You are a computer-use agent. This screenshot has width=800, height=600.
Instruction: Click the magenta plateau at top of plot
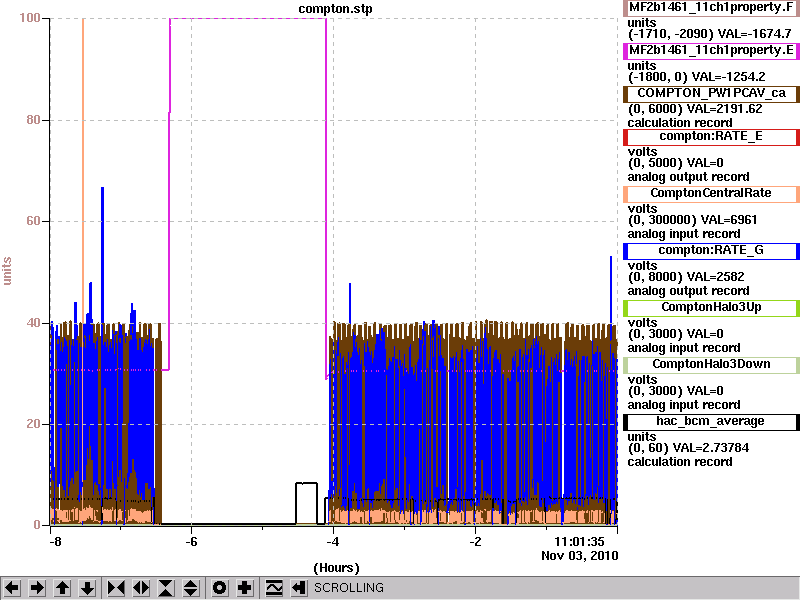(248, 19)
